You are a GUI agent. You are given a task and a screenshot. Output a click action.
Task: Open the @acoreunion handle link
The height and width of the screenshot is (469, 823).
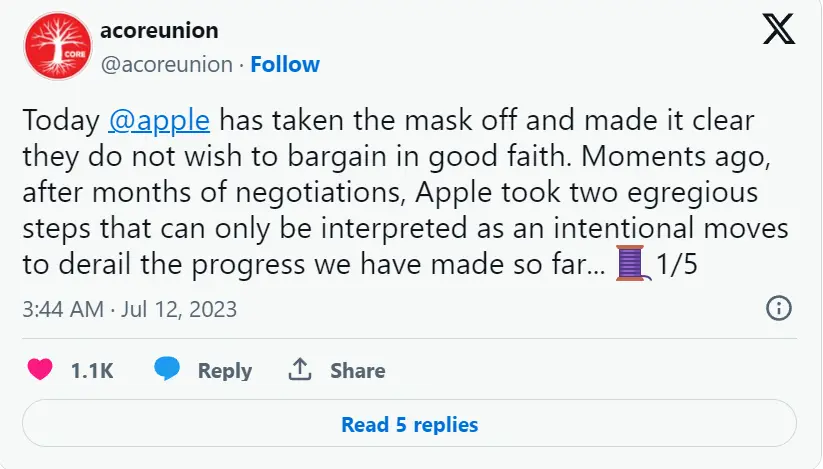coord(166,65)
